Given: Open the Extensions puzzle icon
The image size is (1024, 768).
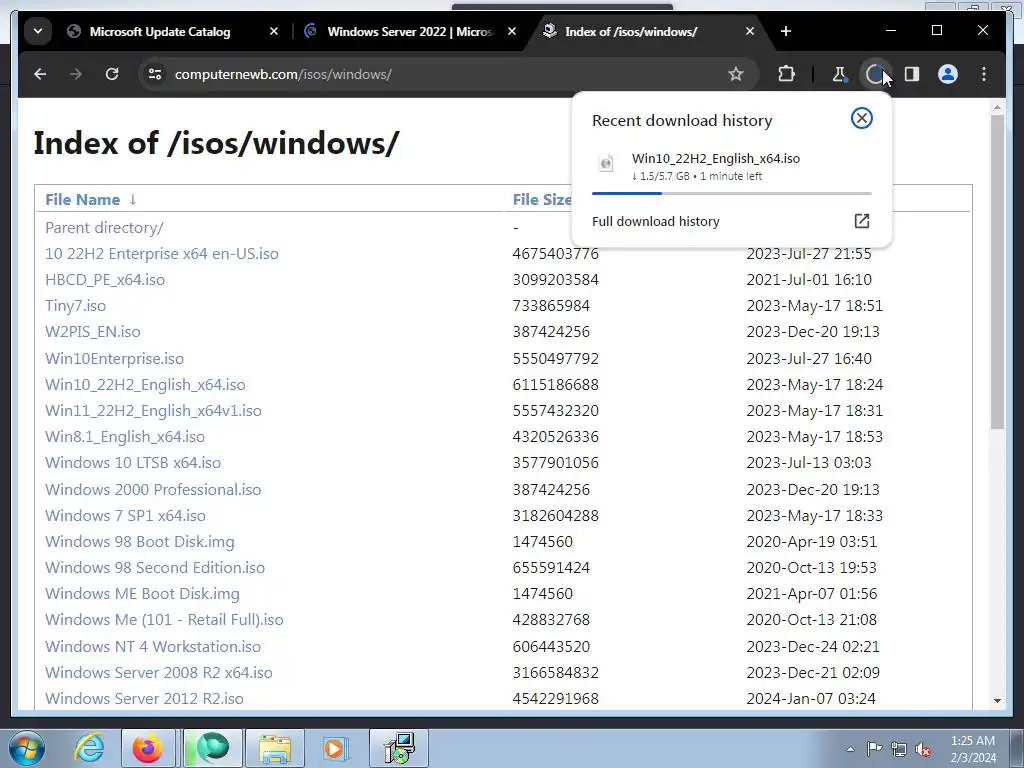Looking at the screenshot, I should click(787, 74).
